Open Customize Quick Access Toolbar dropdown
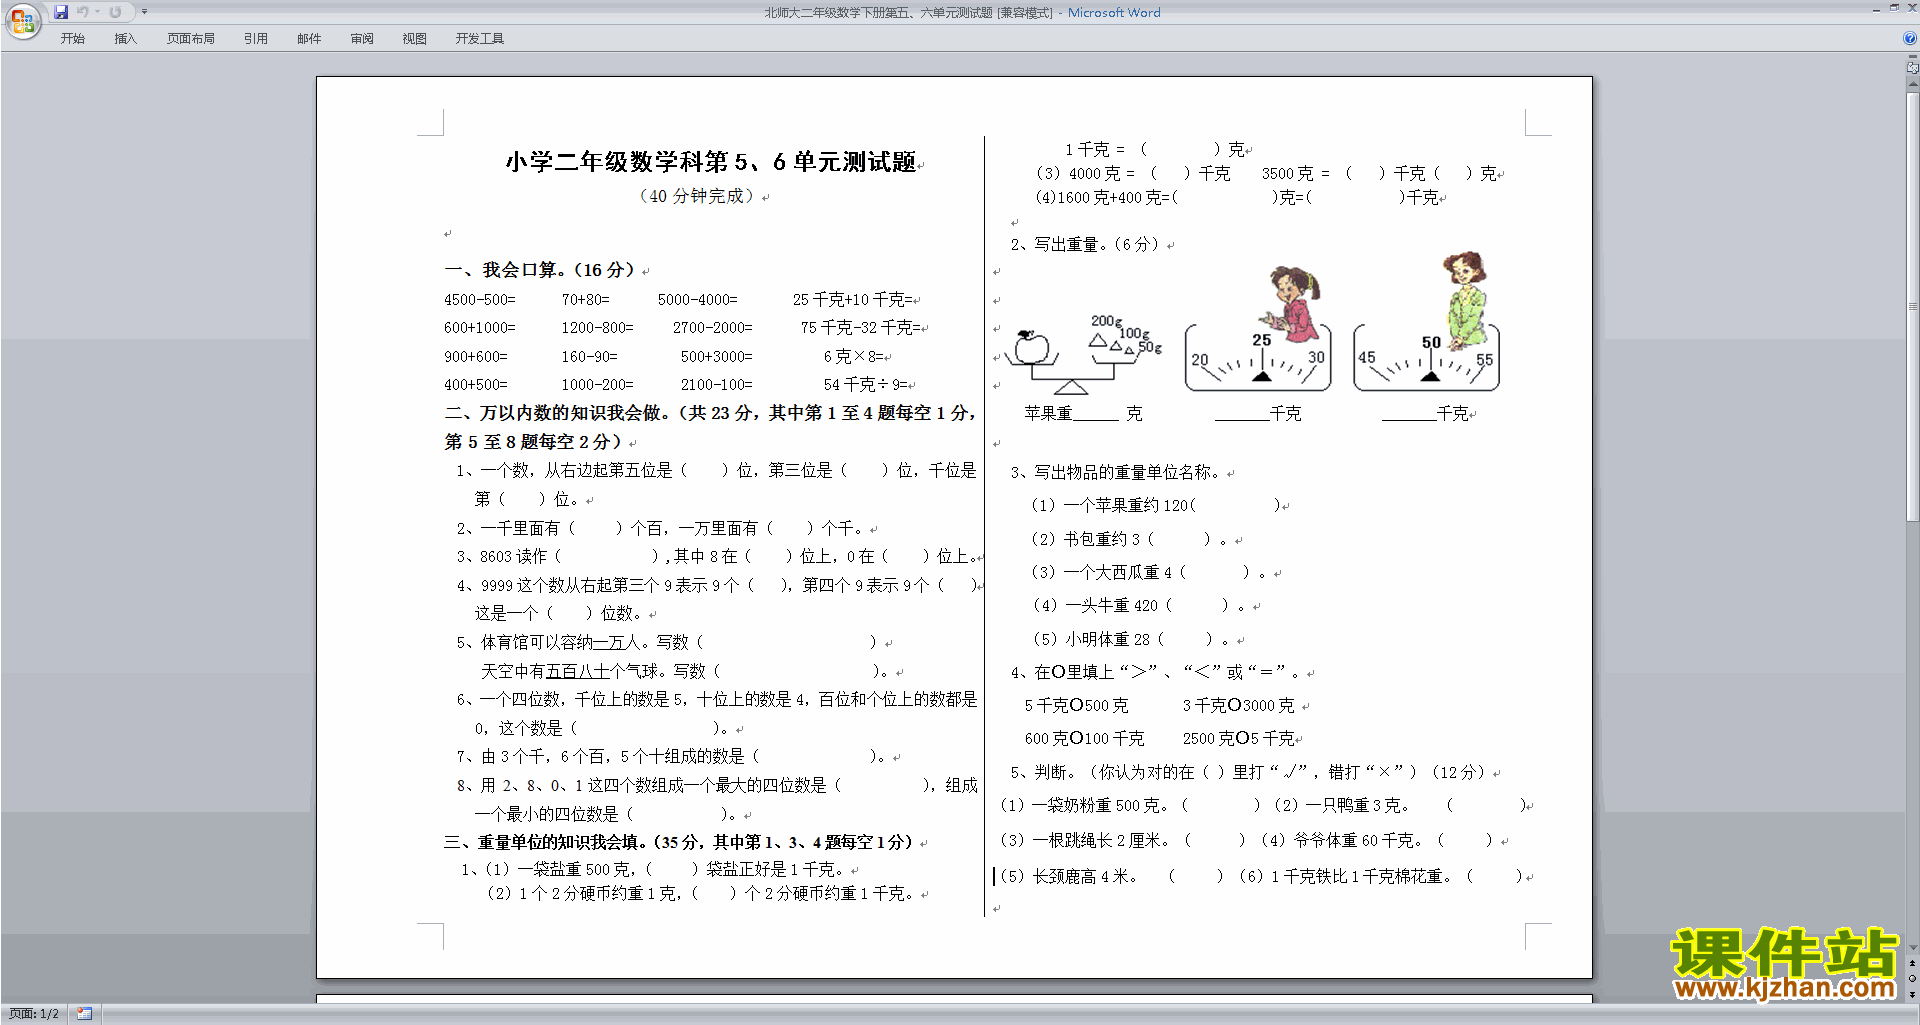 (x=144, y=12)
